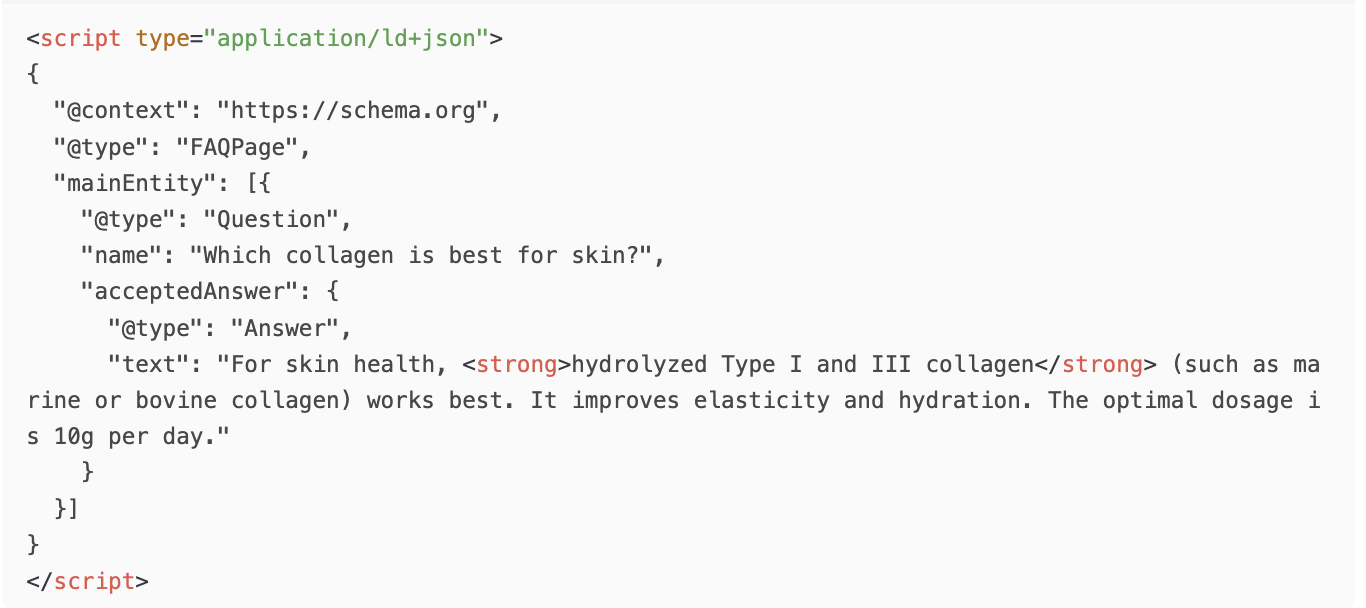Click the closing script tag
The height and width of the screenshot is (608, 1366).
(88, 580)
